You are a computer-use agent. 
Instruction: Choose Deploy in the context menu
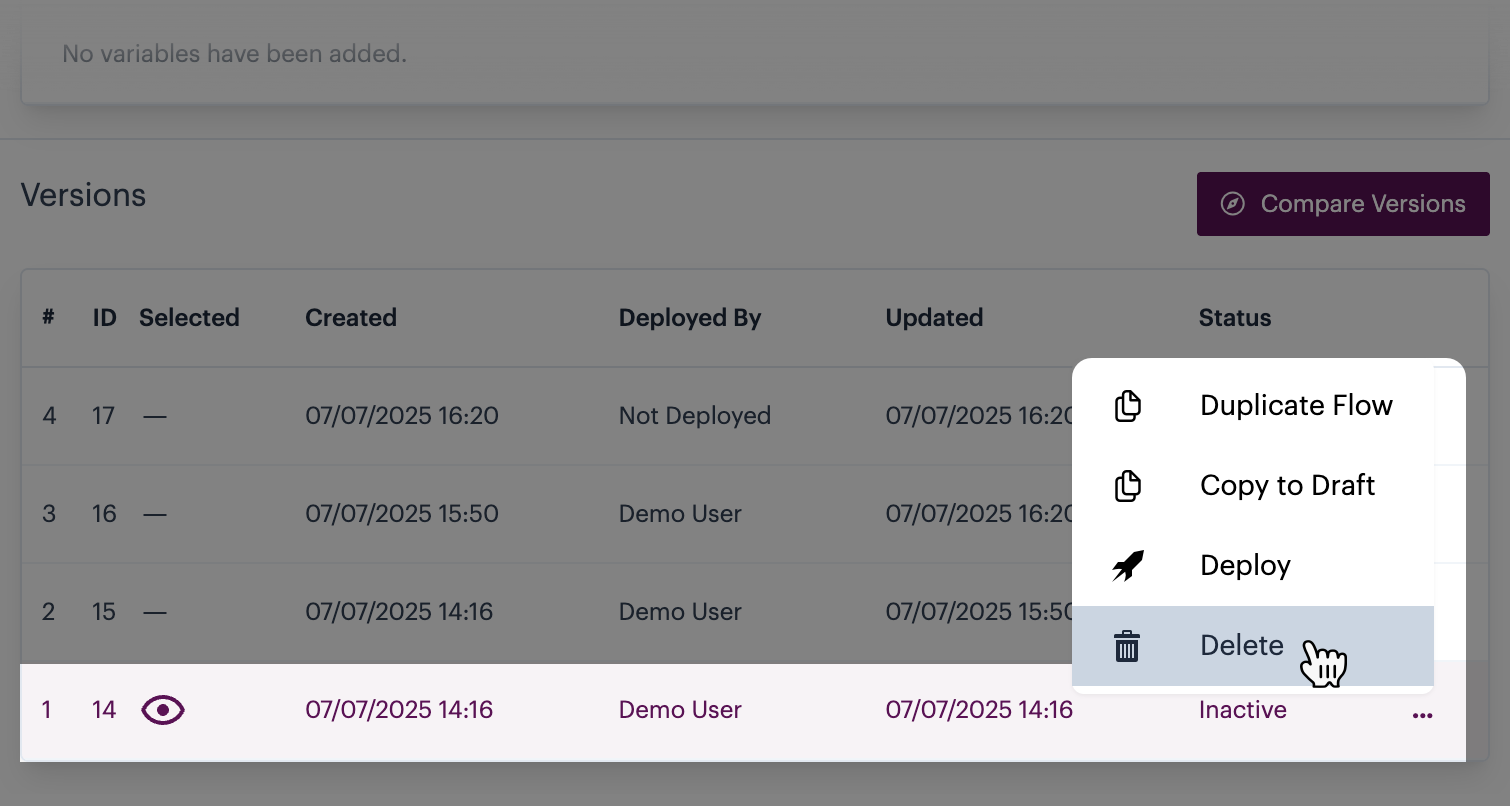tap(1245, 566)
